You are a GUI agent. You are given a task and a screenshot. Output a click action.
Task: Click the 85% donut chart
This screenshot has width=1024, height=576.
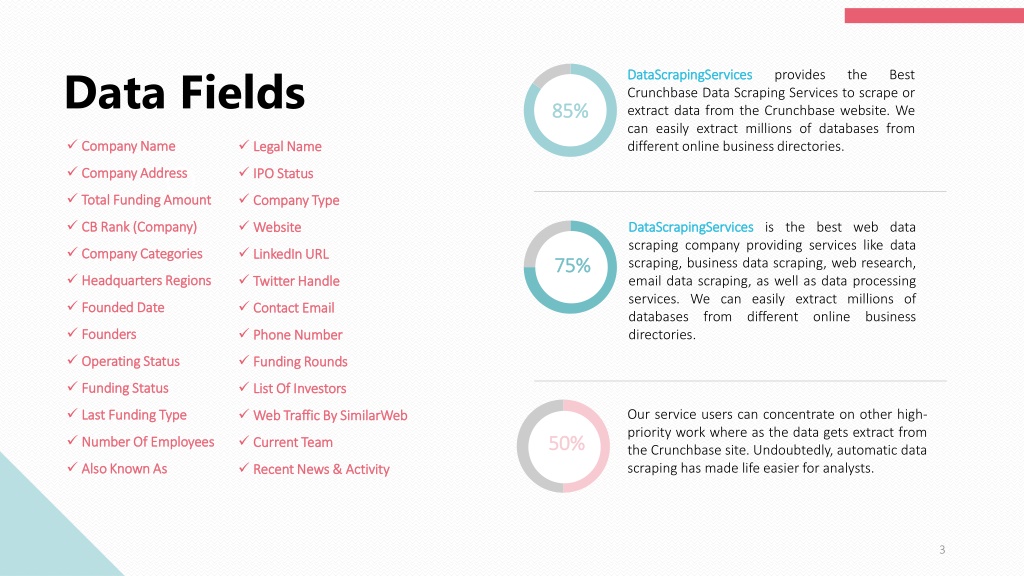(570, 110)
